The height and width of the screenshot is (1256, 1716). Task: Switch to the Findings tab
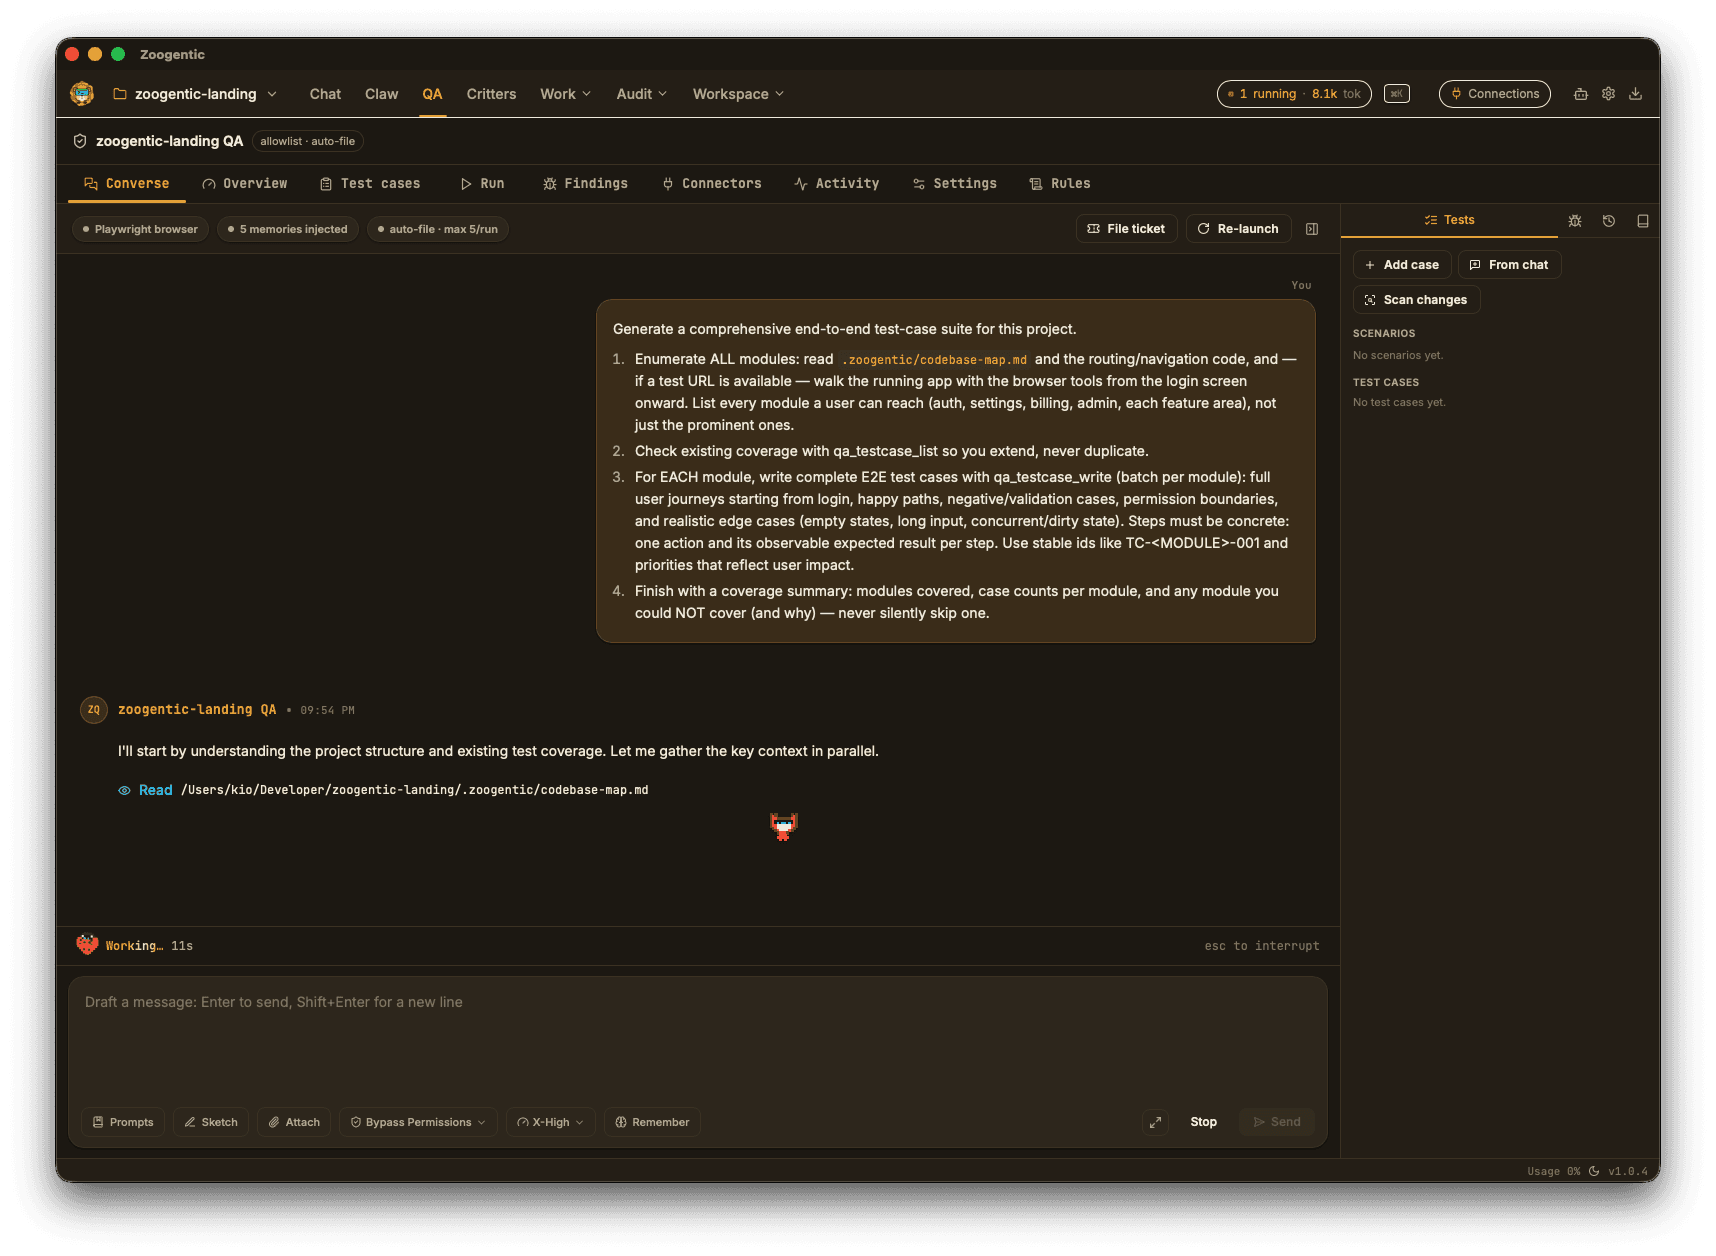(586, 184)
